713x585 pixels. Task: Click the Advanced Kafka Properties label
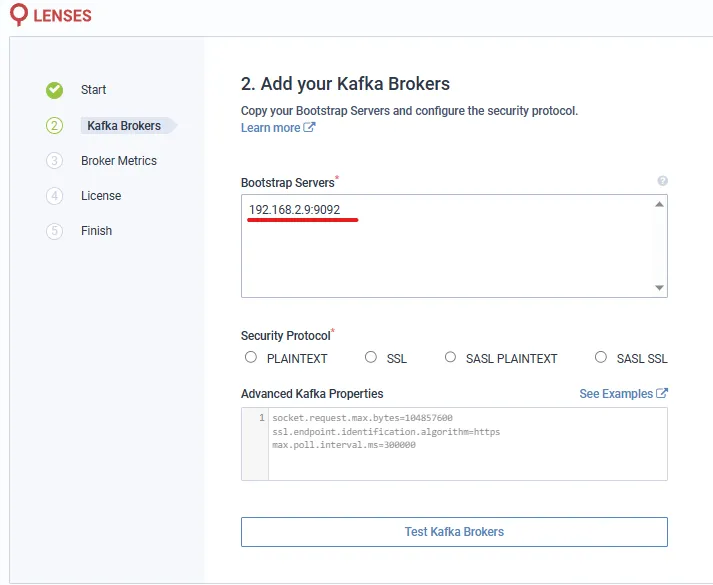(312, 394)
